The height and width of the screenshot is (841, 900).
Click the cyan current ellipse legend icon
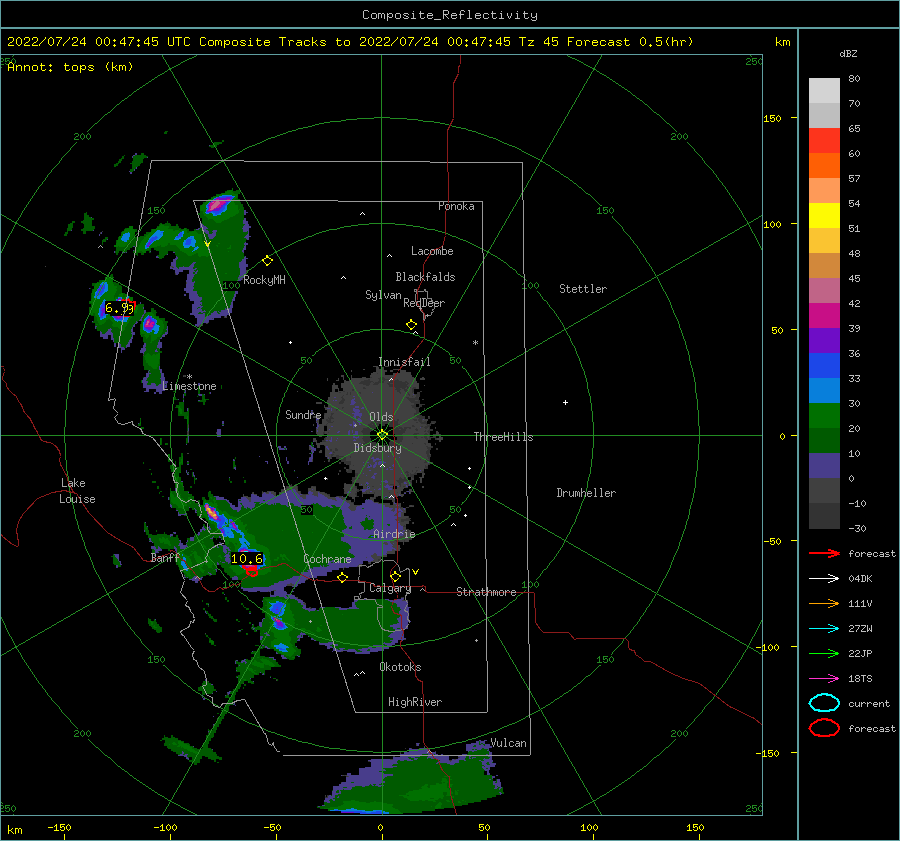tap(824, 703)
